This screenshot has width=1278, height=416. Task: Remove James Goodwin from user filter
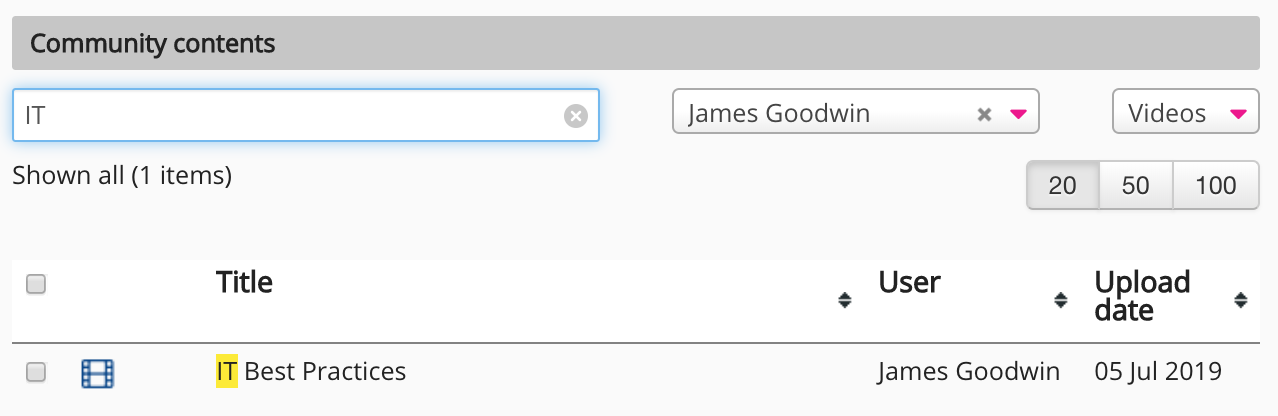(x=984, y=115)
